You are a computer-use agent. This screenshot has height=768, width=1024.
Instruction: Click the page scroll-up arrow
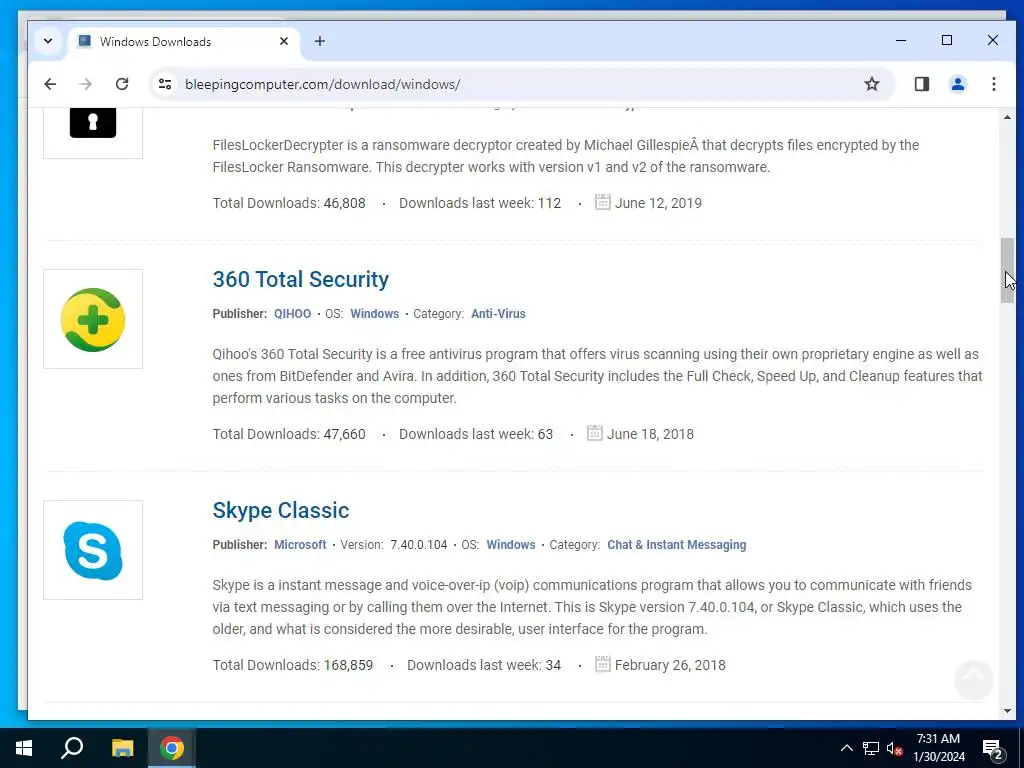[1007, 118]
